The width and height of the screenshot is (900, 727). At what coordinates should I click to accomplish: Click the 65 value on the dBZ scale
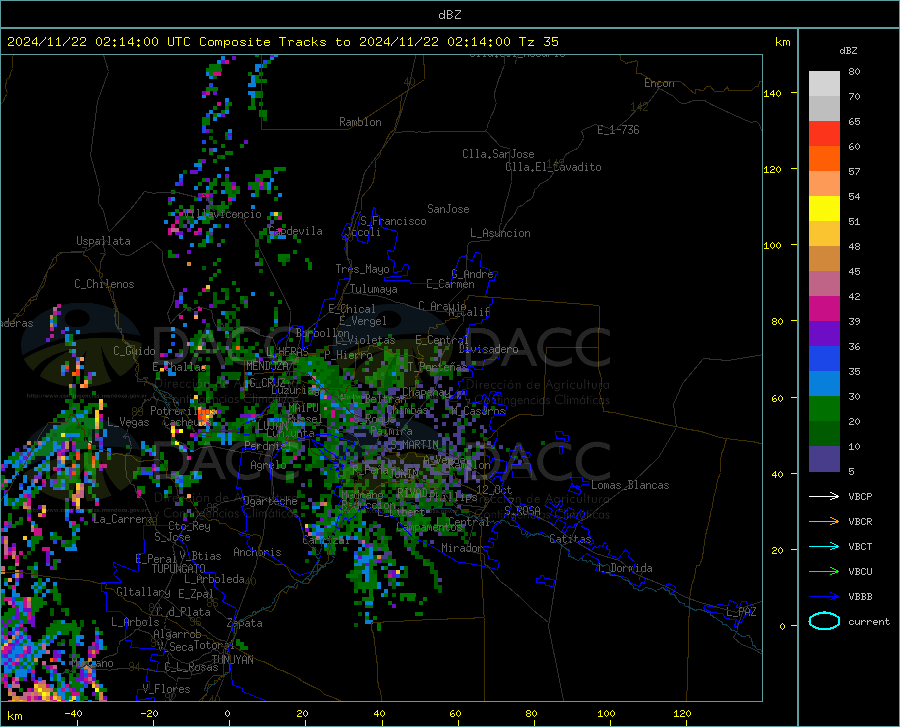click(854, 122)
